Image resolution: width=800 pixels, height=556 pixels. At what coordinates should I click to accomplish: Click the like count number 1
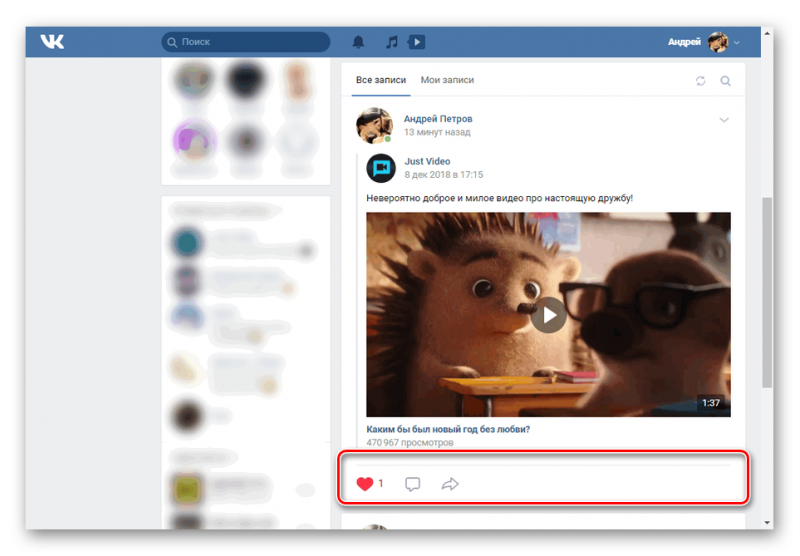(x=381, y=483)
